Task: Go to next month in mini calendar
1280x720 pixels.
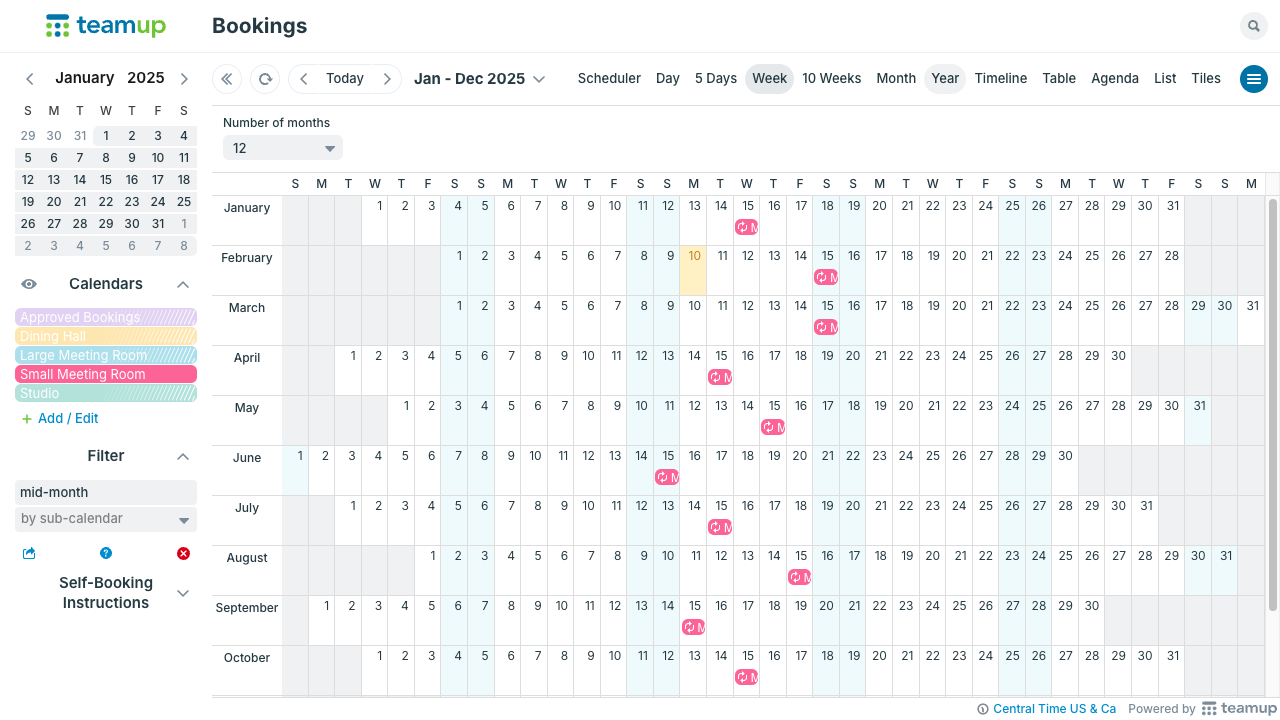Action: pos(184,79)
